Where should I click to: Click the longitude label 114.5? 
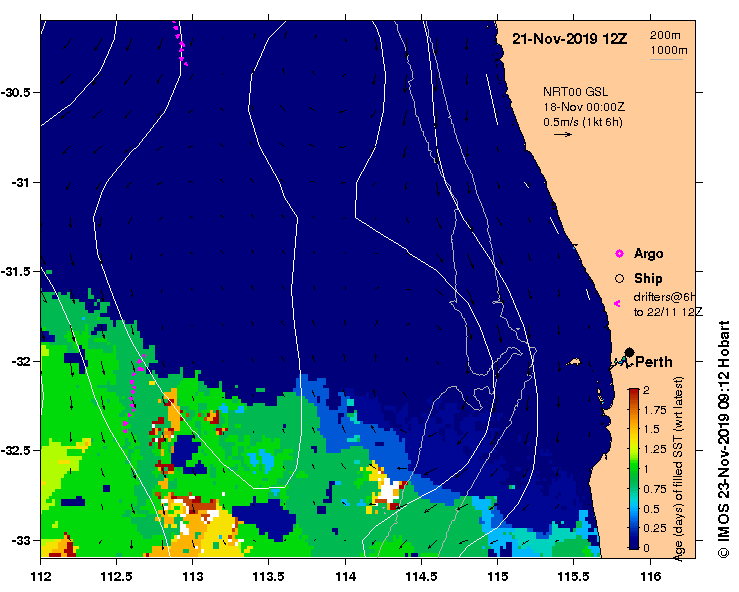(421, 576)
